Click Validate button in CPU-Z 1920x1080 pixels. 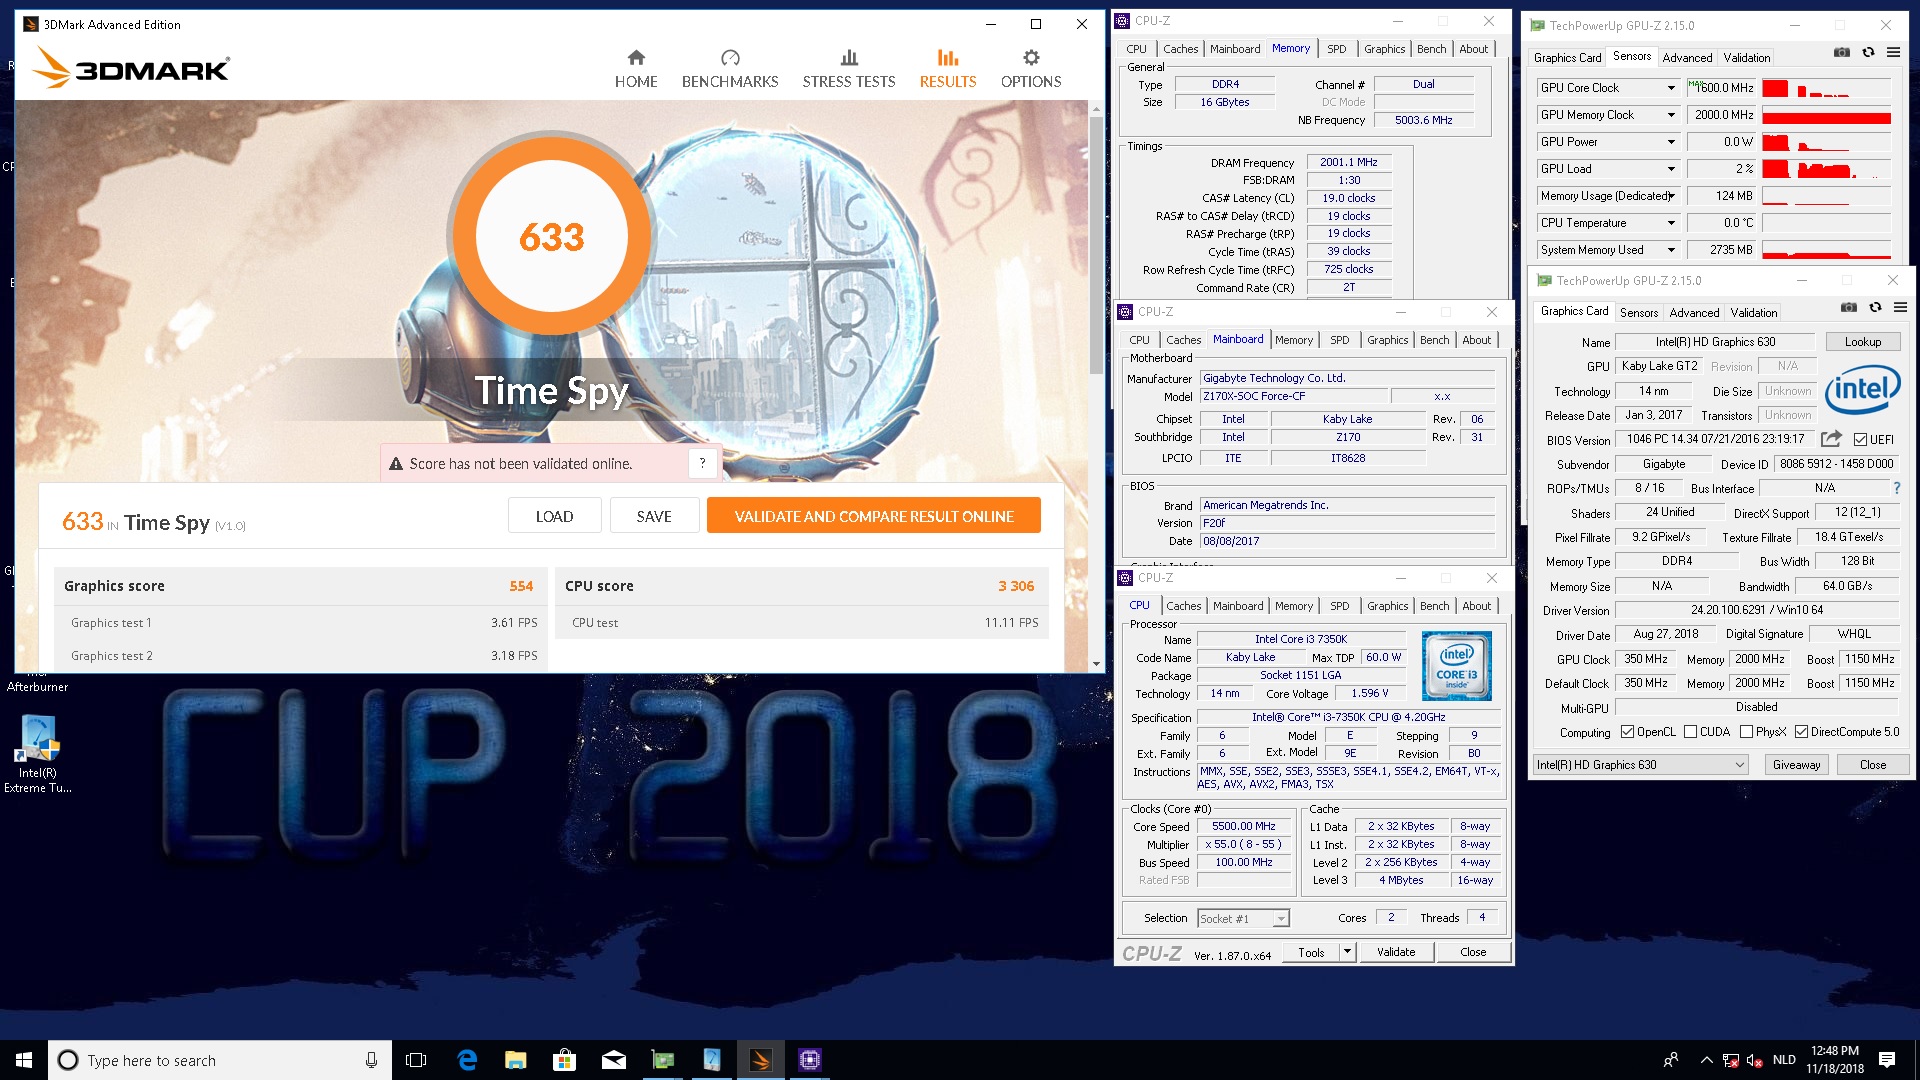(1396, 952)
